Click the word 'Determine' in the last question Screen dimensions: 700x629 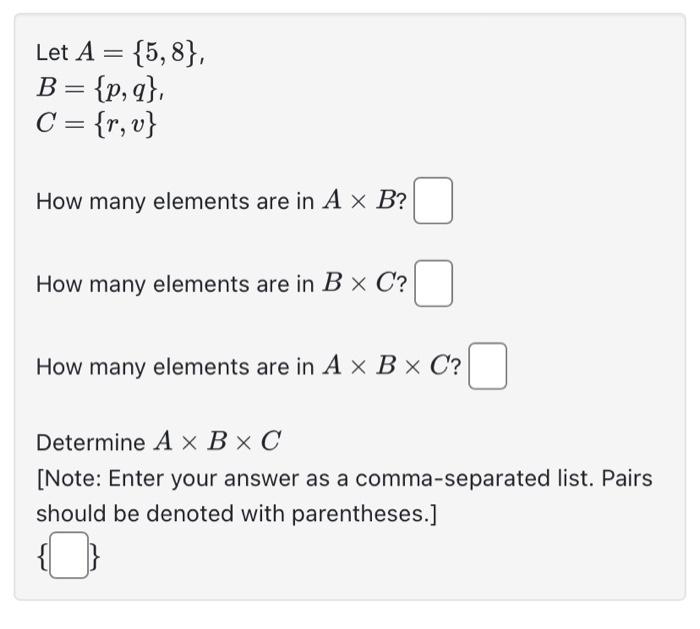(x=90, y=442)
